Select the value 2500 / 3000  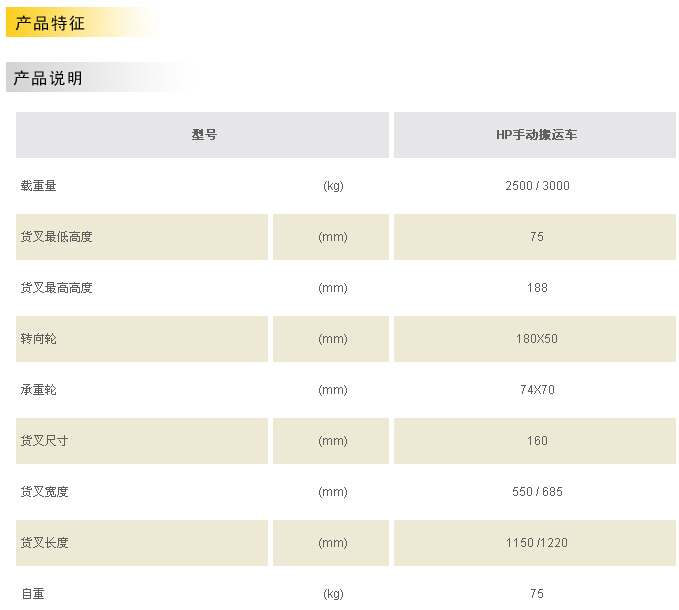[537, 186]
